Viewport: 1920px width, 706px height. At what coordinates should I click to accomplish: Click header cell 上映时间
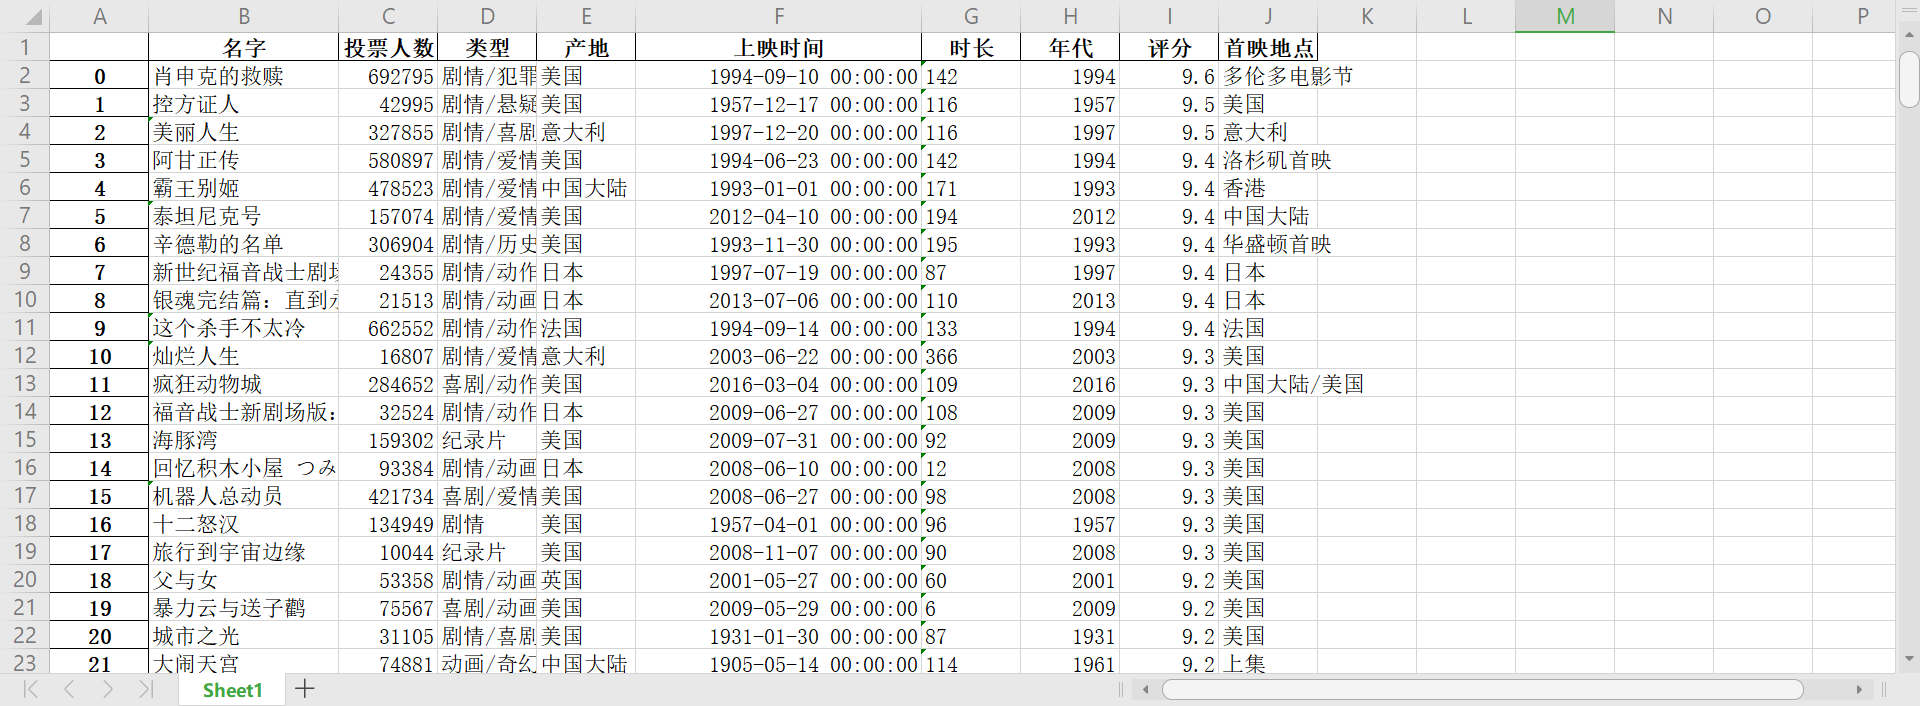click(x=779, y=47)
